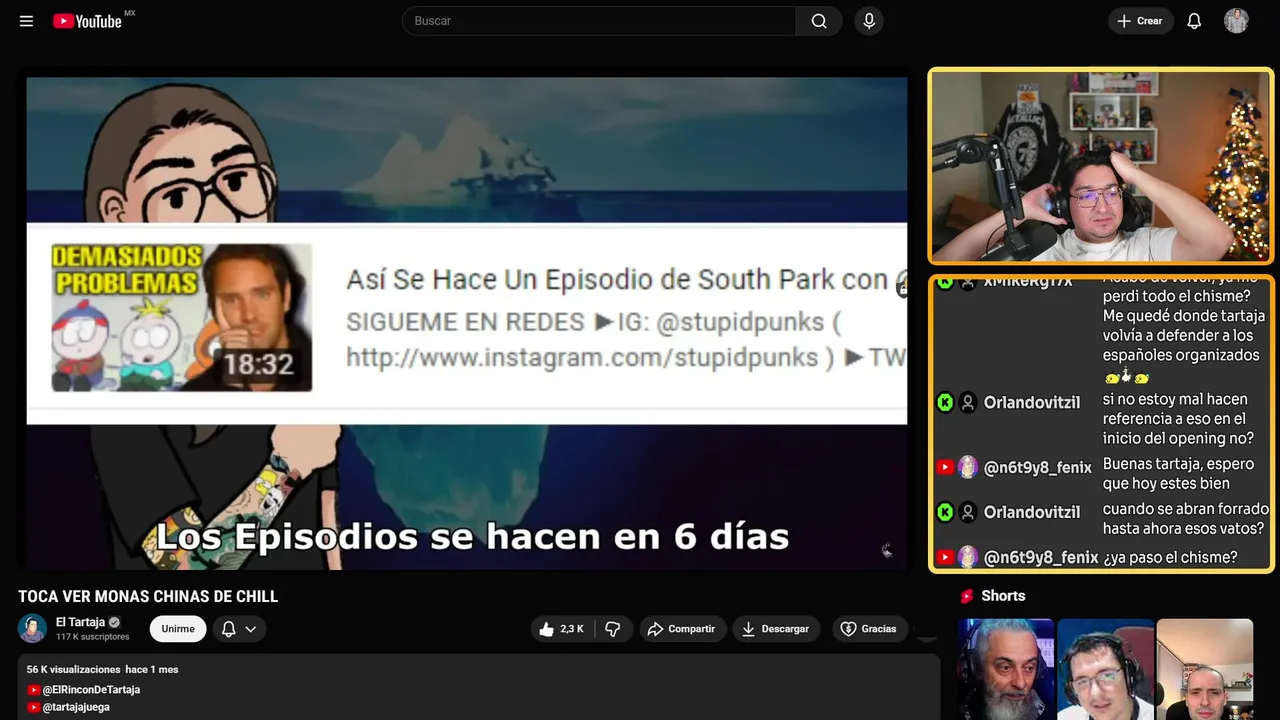Image resolution: width=1280 pixels, height=720 pixels.
Task: Open the third Shorts thumbnail
Action: tap(1205, 669)
